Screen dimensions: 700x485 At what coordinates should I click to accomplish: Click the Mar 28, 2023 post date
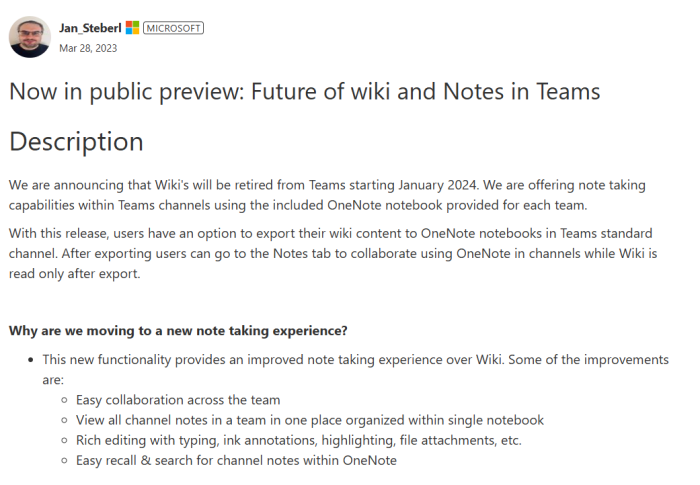click(88, 48)
